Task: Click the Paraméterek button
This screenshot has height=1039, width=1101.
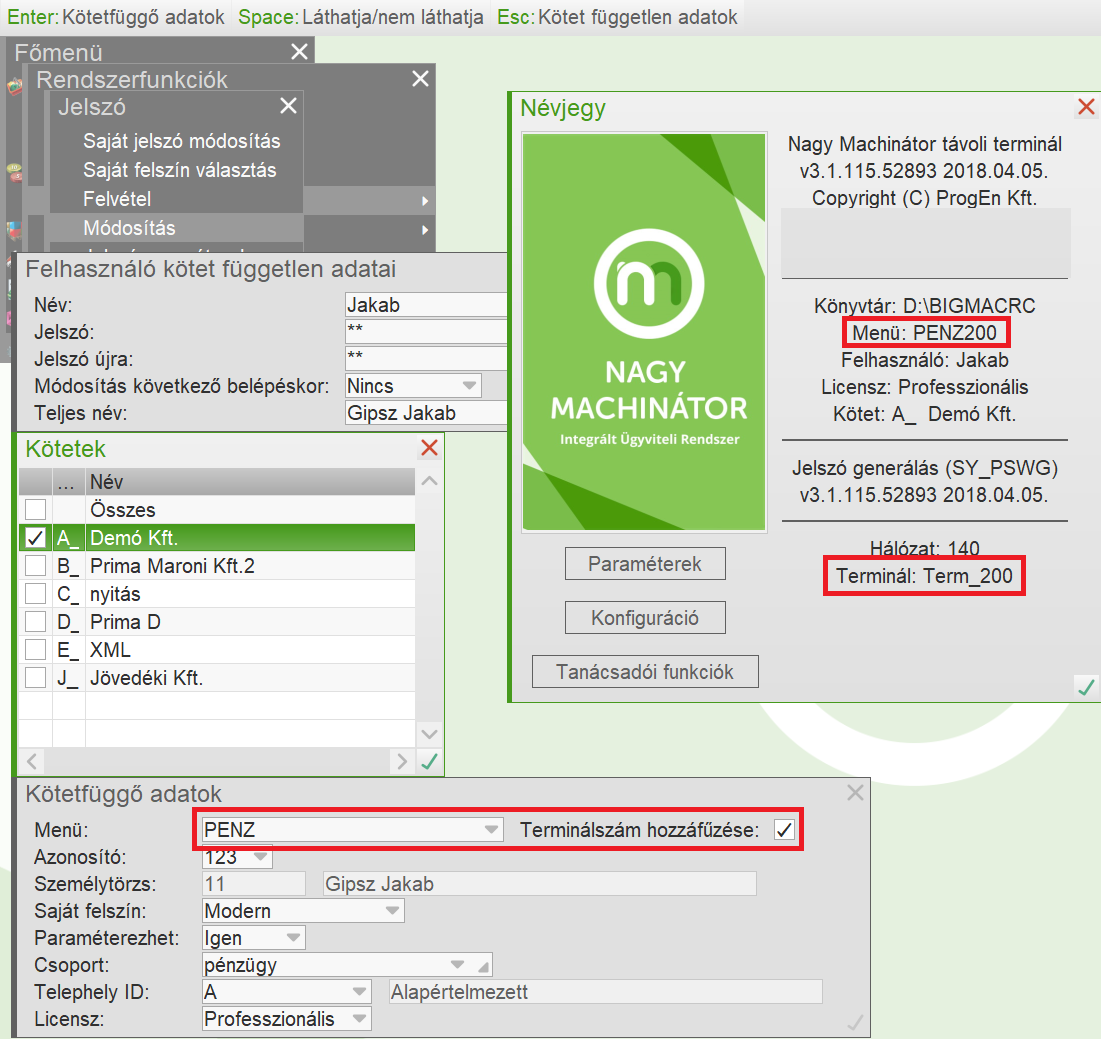Action: coord(645,564)
